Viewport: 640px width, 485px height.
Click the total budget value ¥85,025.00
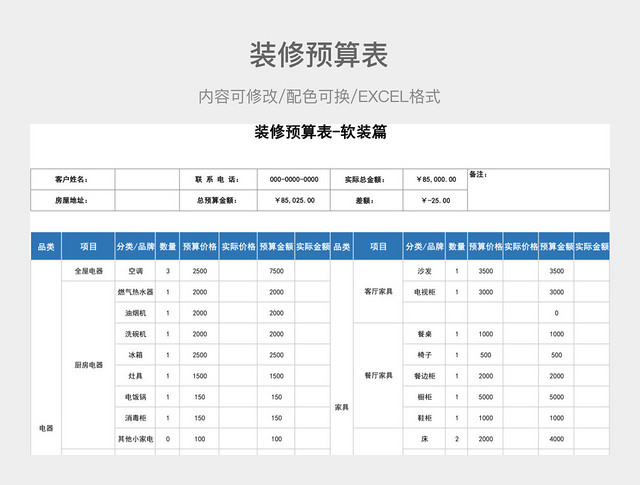[294, 200]
